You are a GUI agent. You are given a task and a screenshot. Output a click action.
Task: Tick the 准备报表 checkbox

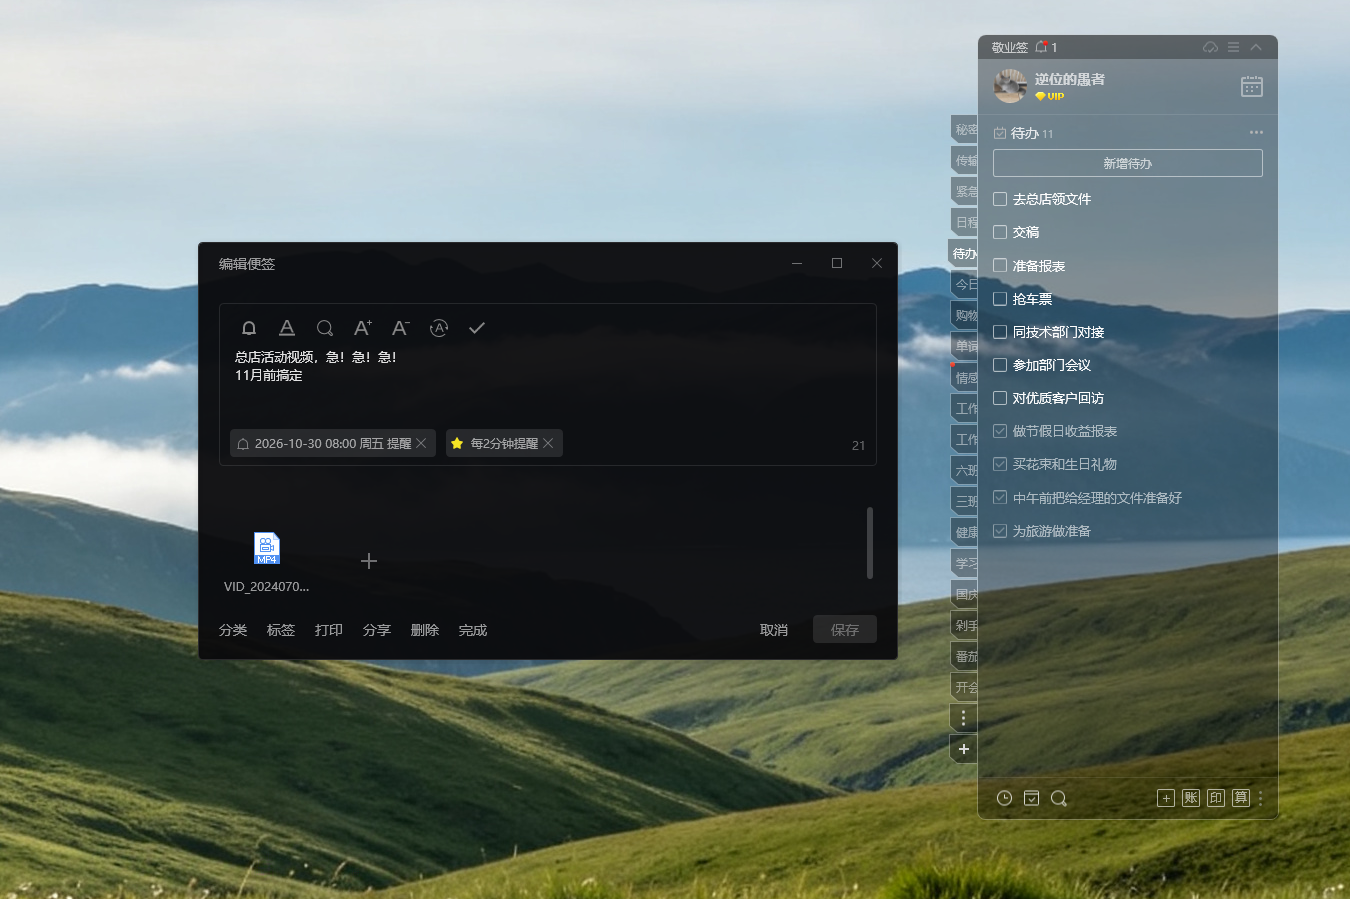(x=1000, y=266)
